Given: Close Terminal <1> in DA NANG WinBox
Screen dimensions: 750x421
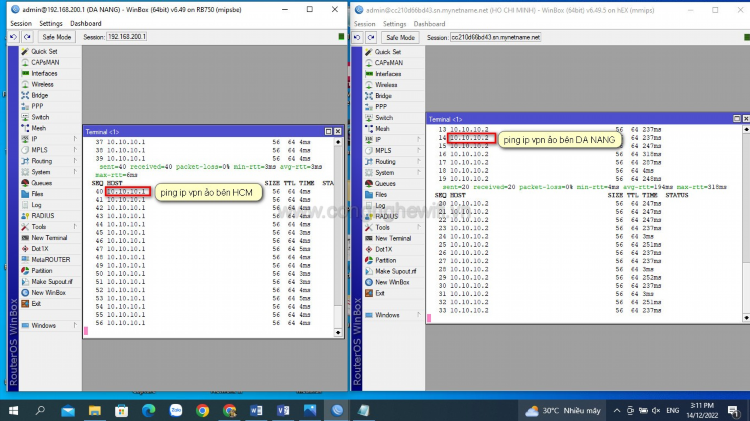Looking at the screenshot, I should coord(338,131).
